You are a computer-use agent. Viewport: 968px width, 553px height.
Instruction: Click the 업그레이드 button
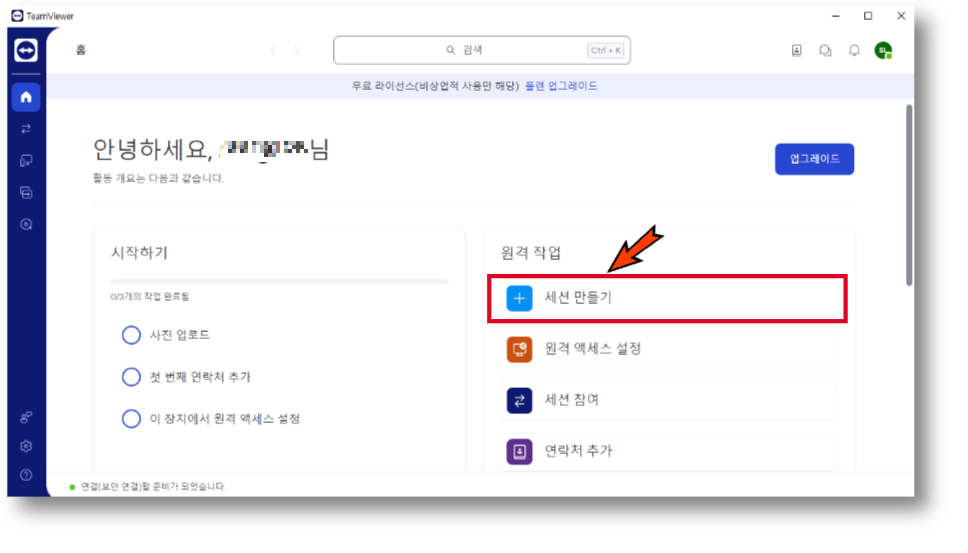click(814, 159)
